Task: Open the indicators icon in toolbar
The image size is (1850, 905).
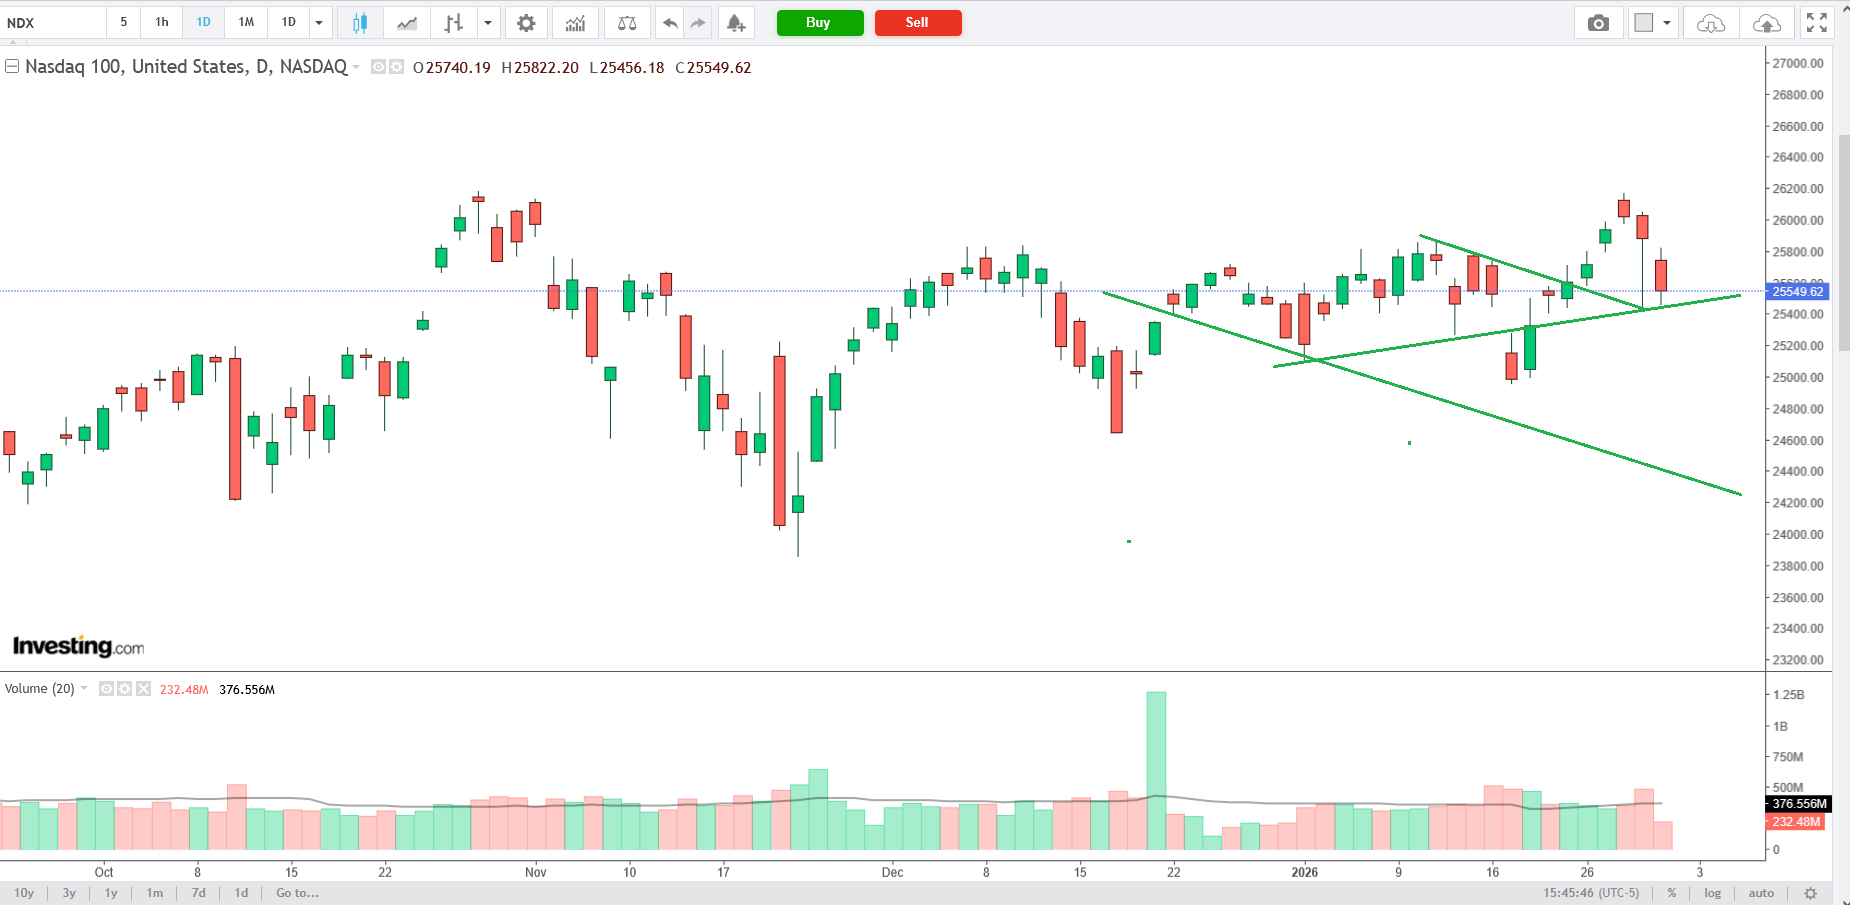Action: (x=575, y=23)
